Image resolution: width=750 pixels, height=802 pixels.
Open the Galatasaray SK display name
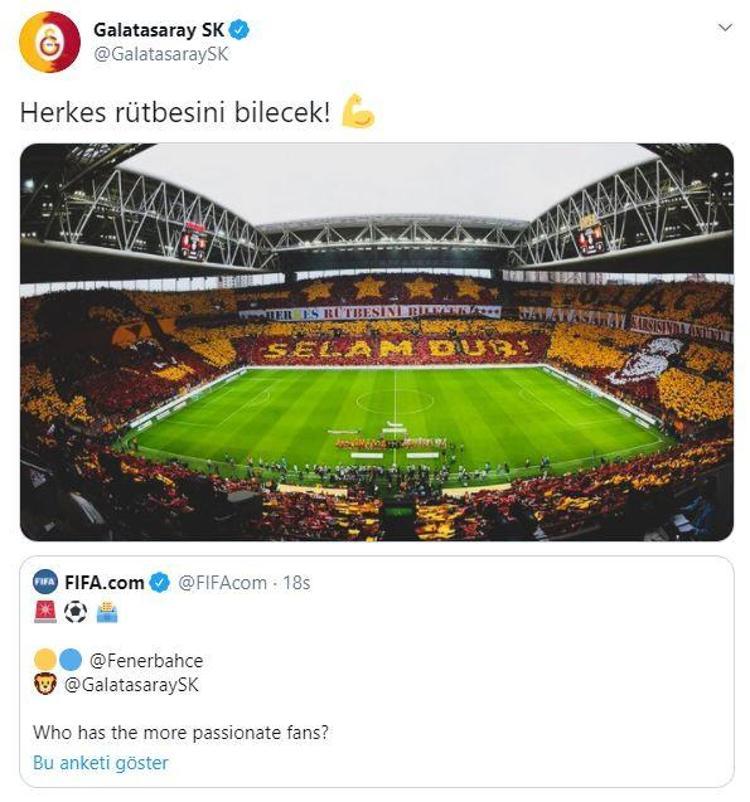[x=159, y=31]
